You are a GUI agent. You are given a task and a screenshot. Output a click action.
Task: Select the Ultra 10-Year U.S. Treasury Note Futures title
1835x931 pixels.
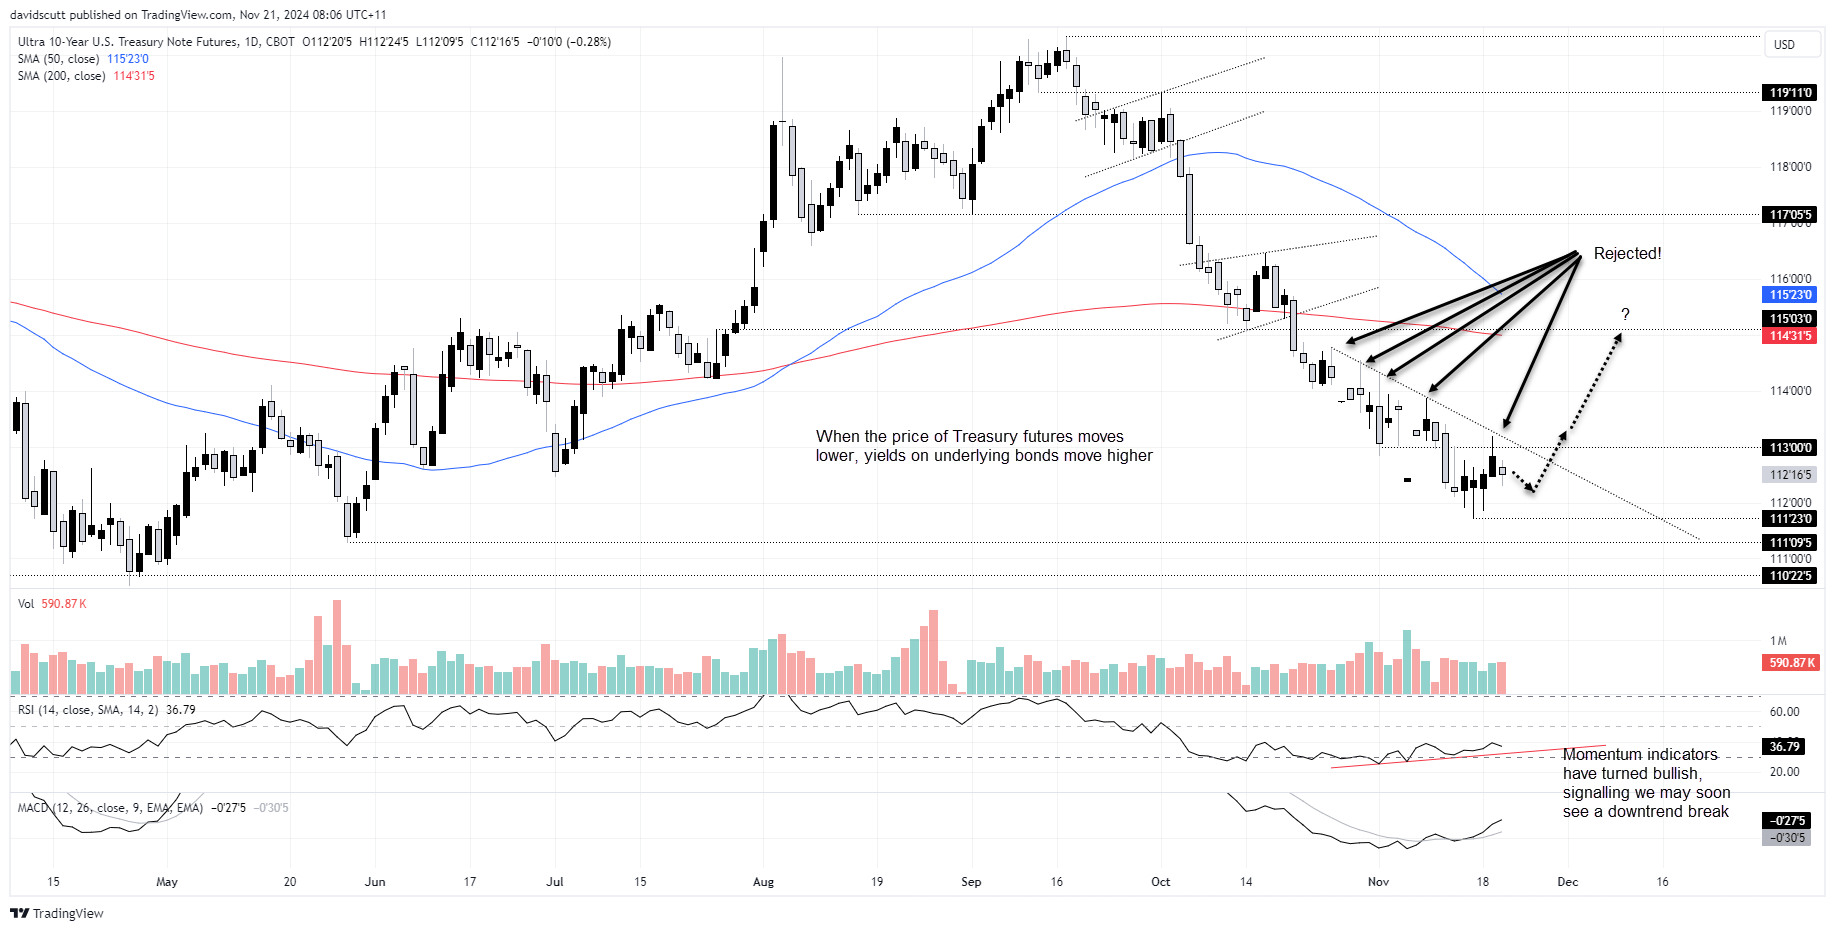coord(128,42)
